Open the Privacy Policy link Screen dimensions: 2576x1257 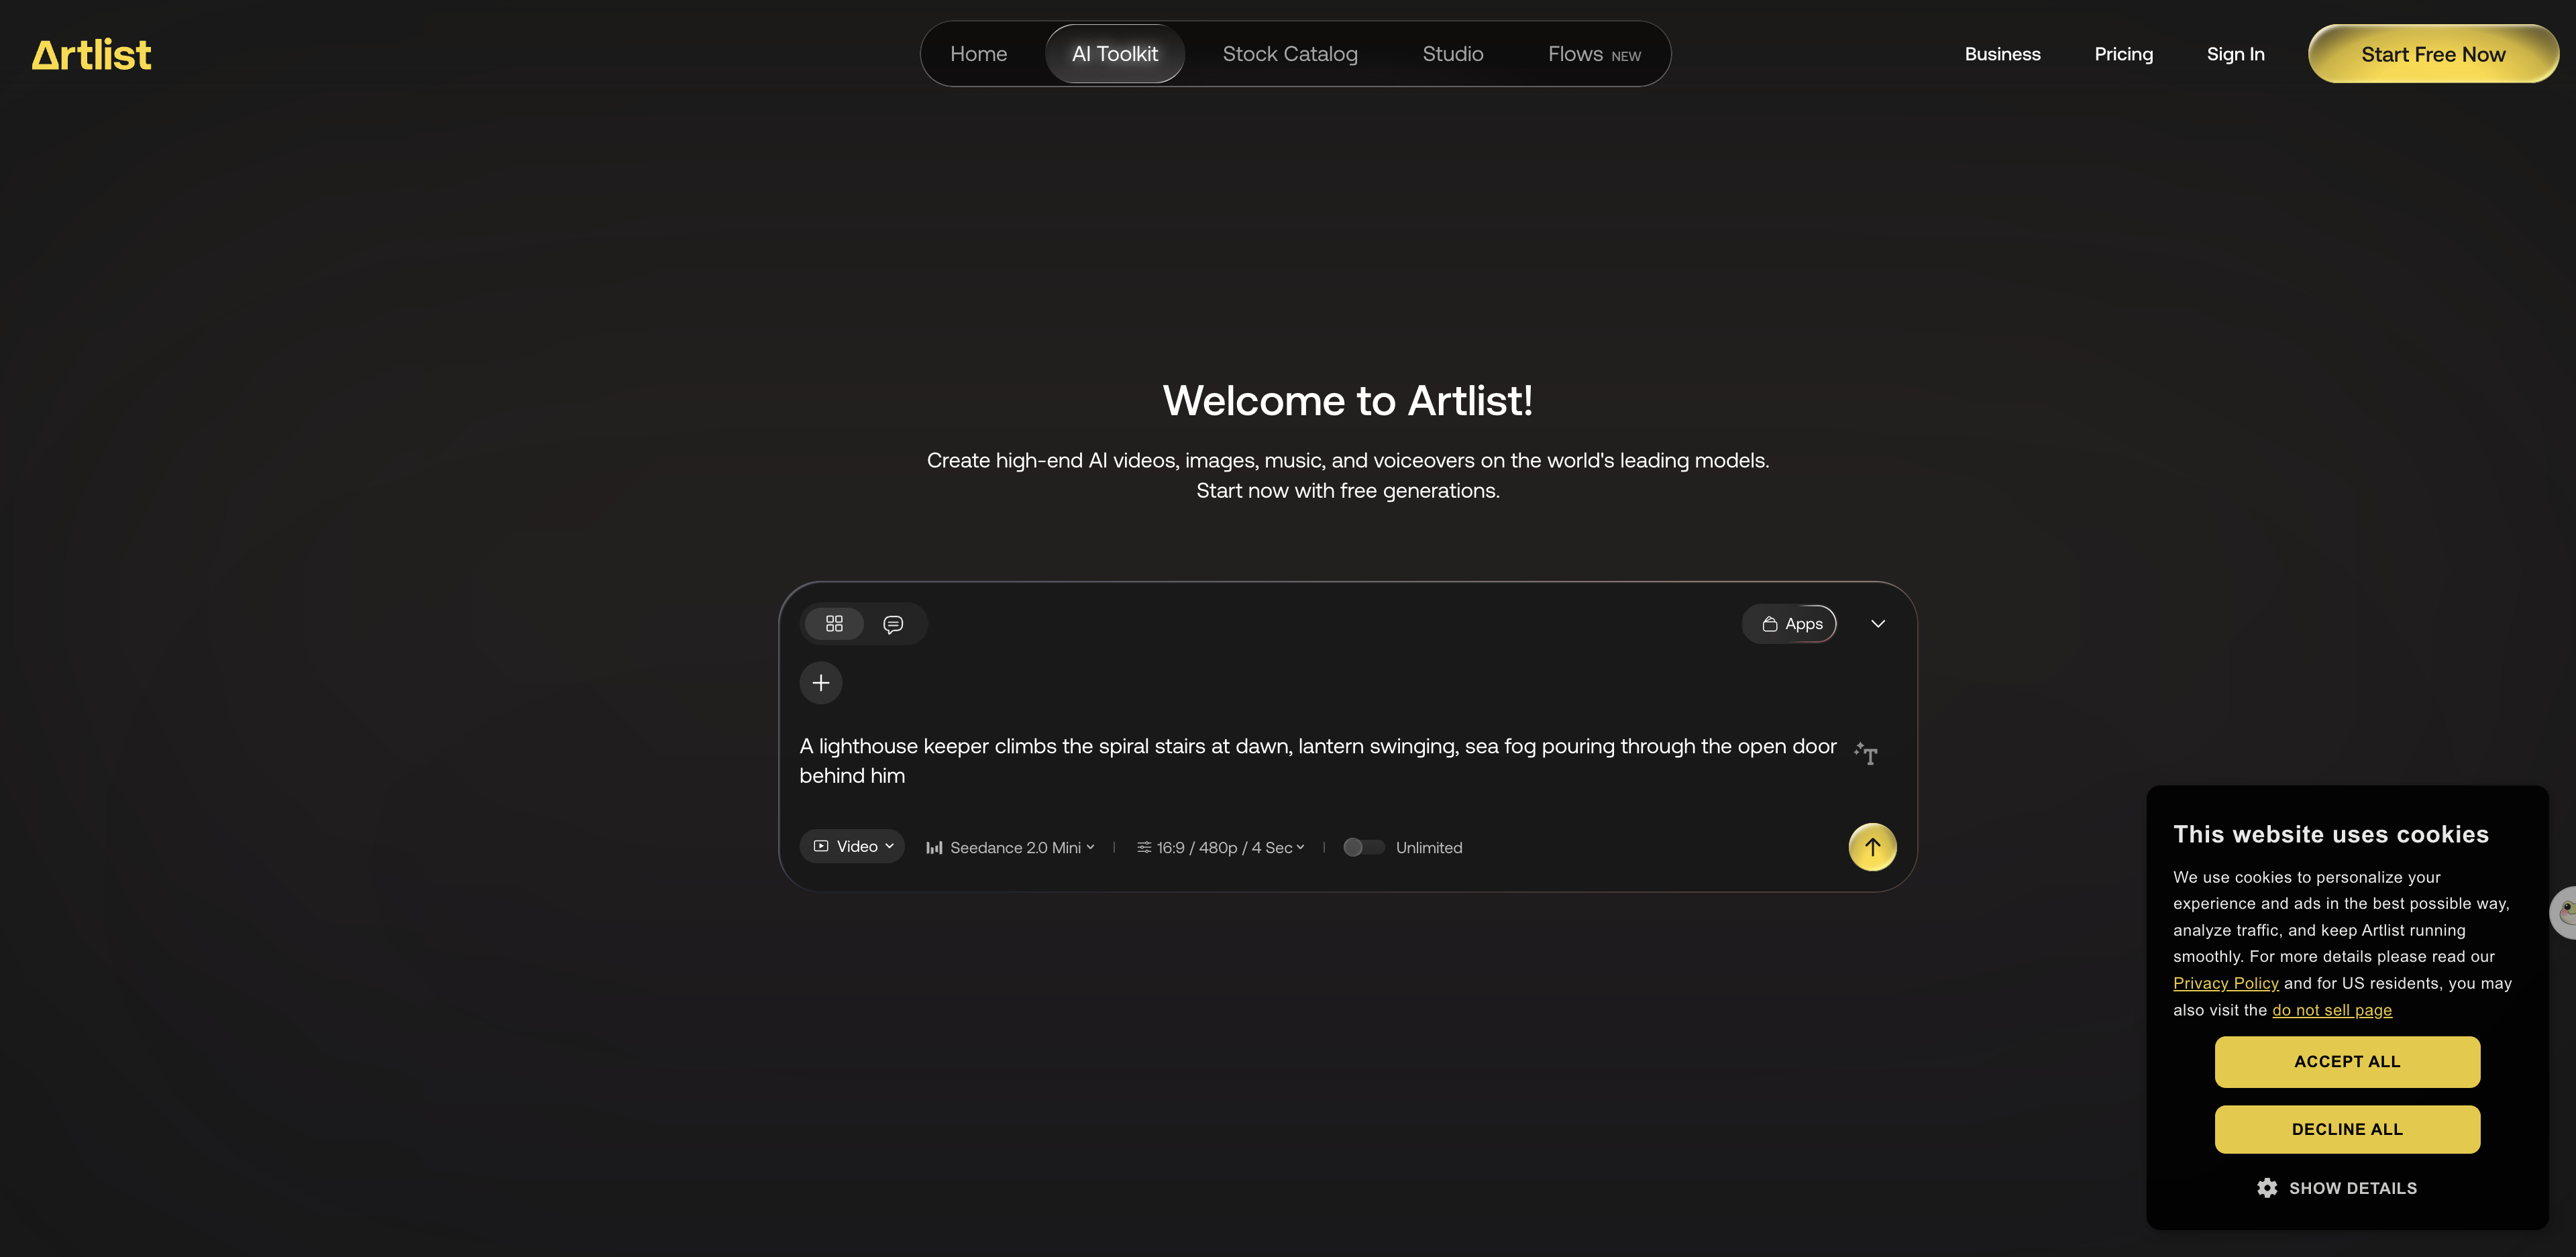[x=2225, y=983]
